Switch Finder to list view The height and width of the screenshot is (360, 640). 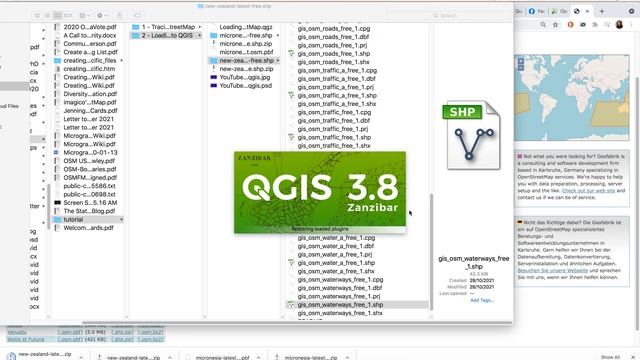(x=47, y=16)
